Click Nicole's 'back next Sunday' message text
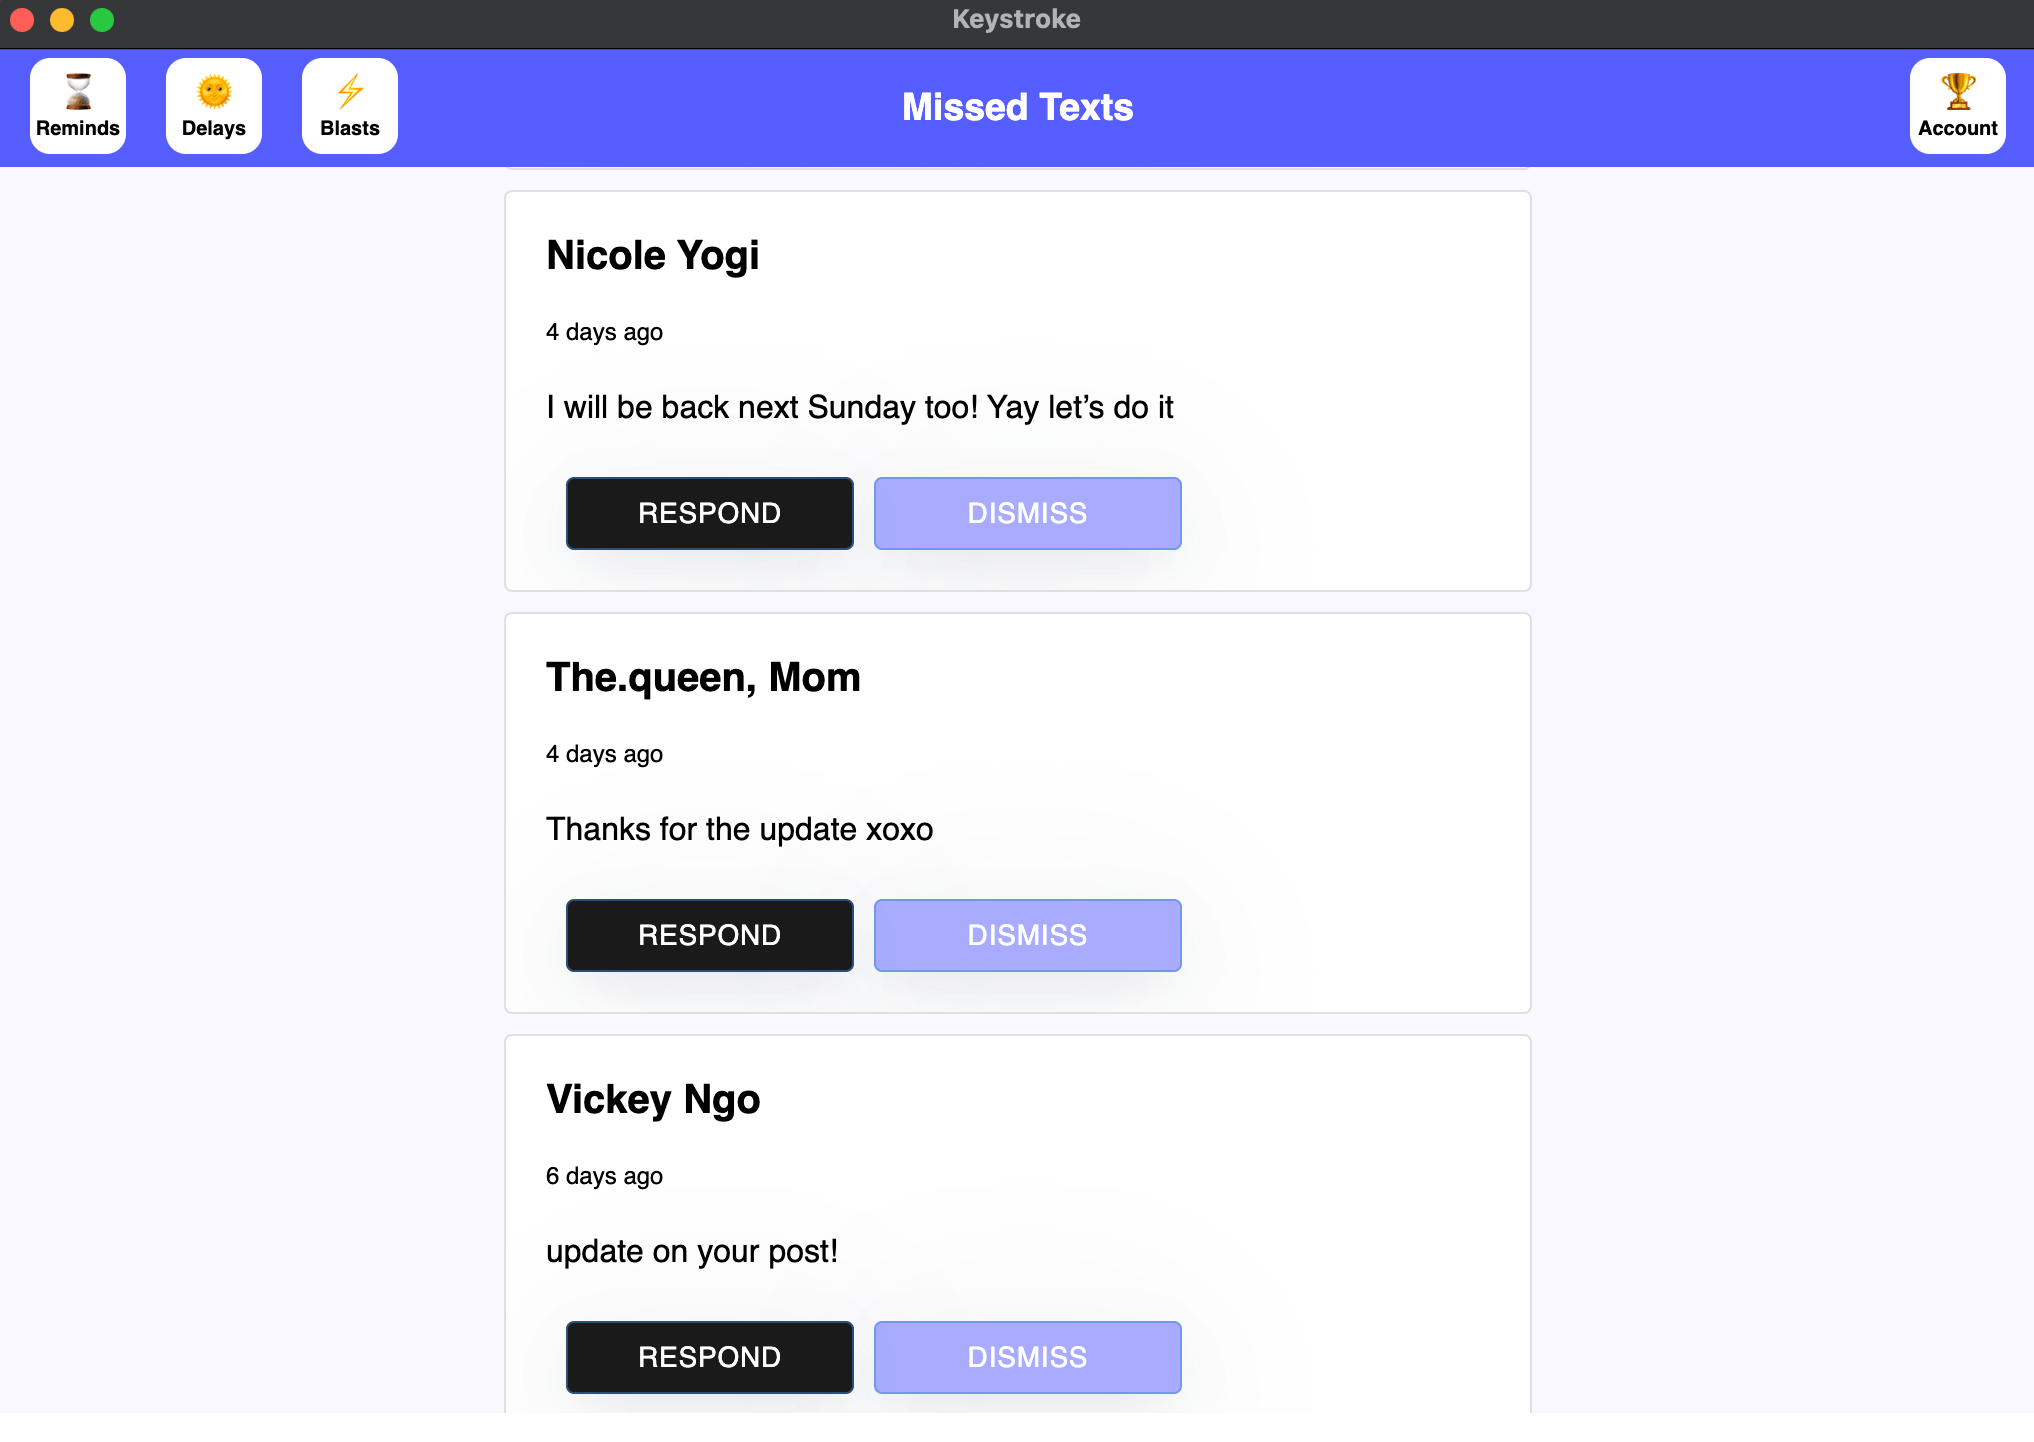 click(859, 407)
